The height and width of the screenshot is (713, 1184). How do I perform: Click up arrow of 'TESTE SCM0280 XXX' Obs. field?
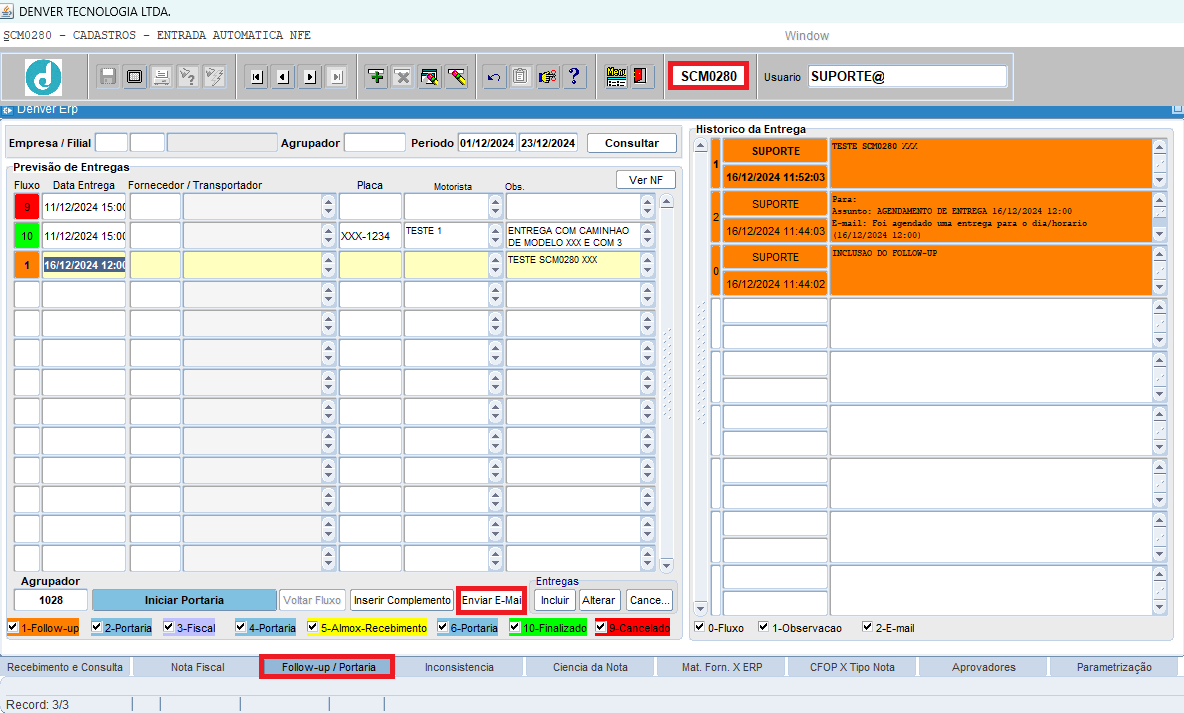pos(647,258)
